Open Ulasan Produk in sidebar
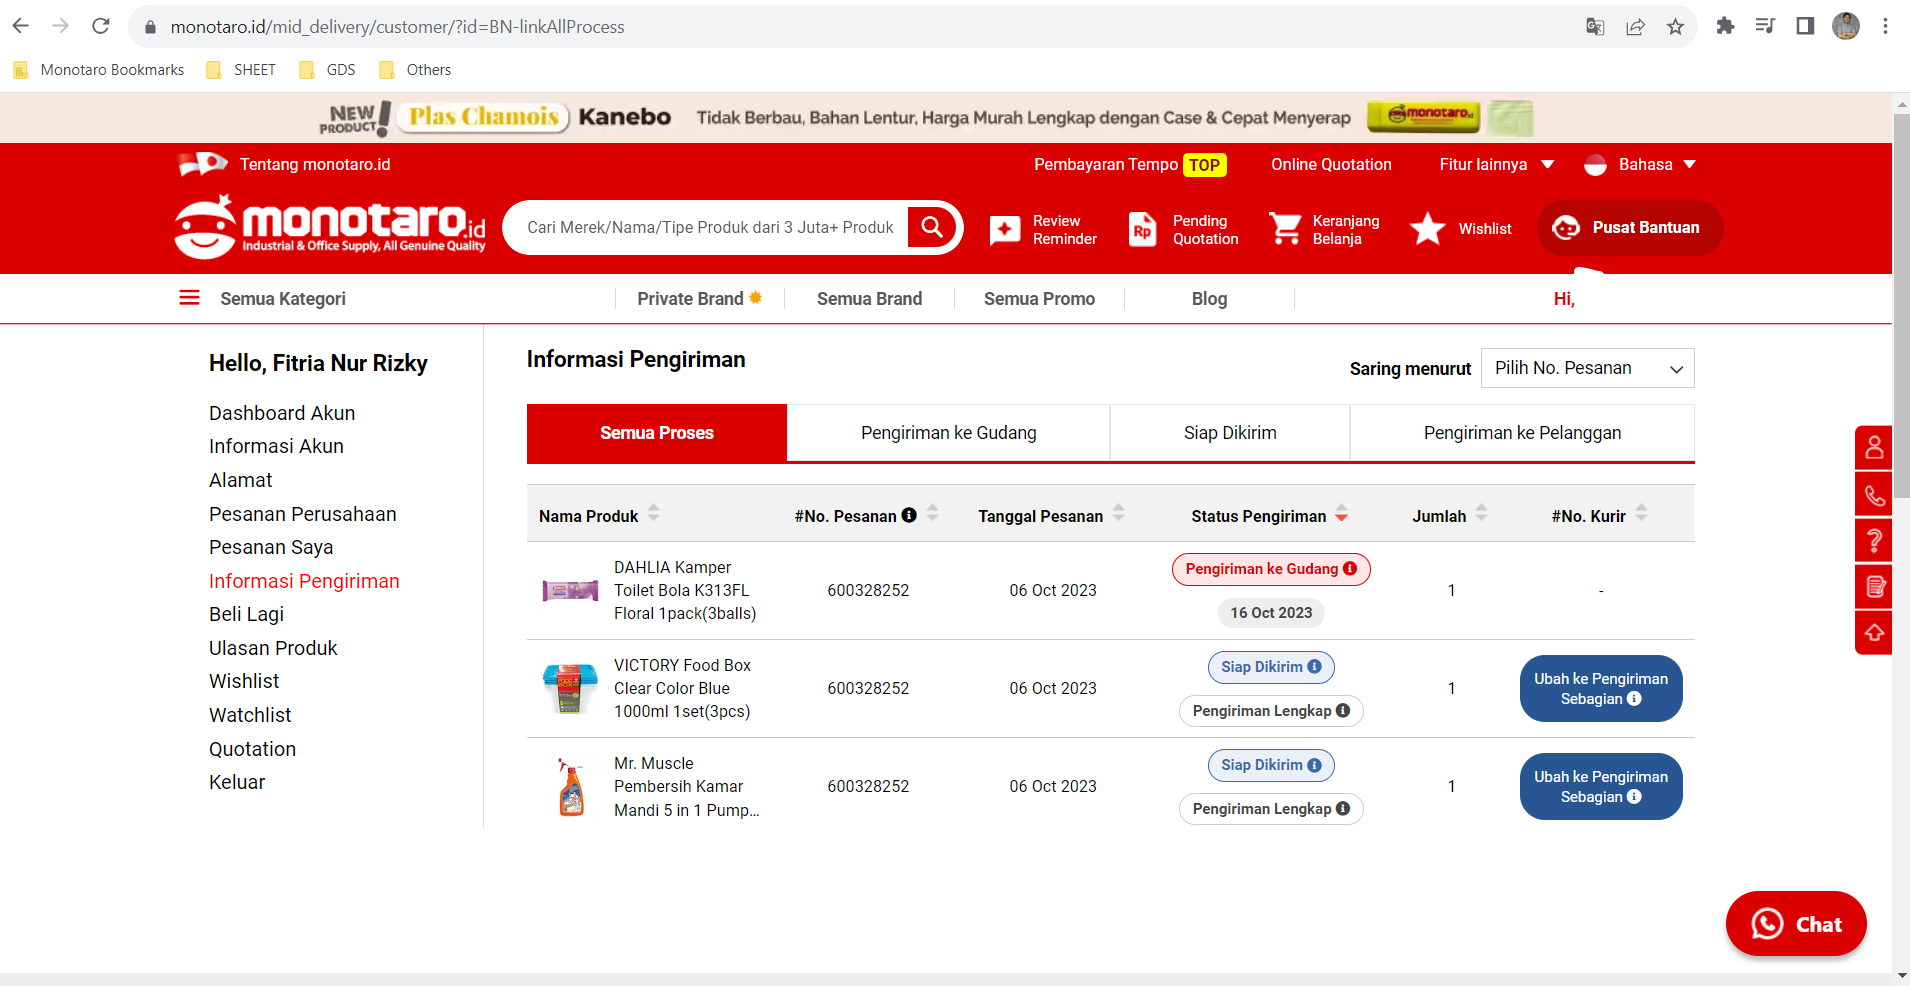 [x=273, y=648]
